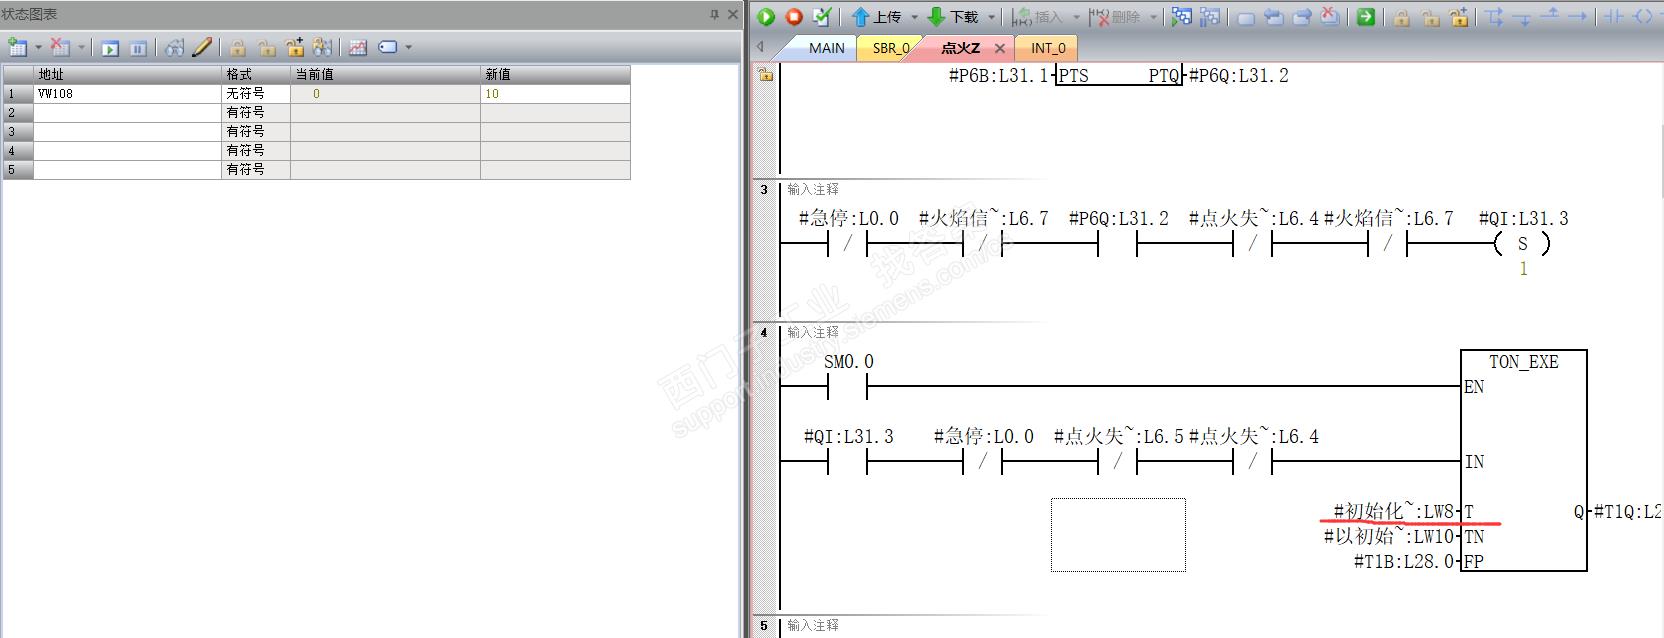Pause program status monitoring icon

[1210, 17]
